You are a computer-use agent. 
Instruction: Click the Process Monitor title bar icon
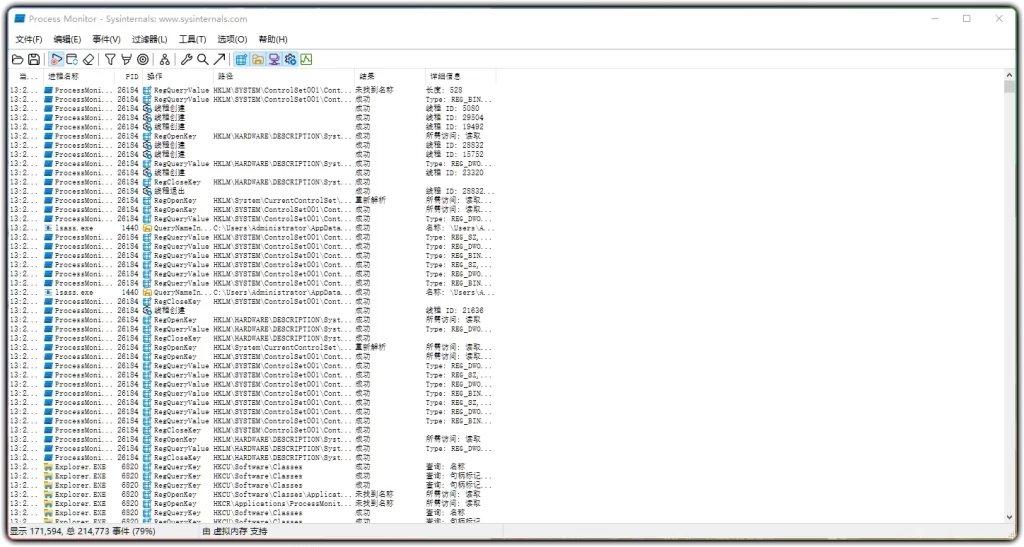(x=20, y=19)
